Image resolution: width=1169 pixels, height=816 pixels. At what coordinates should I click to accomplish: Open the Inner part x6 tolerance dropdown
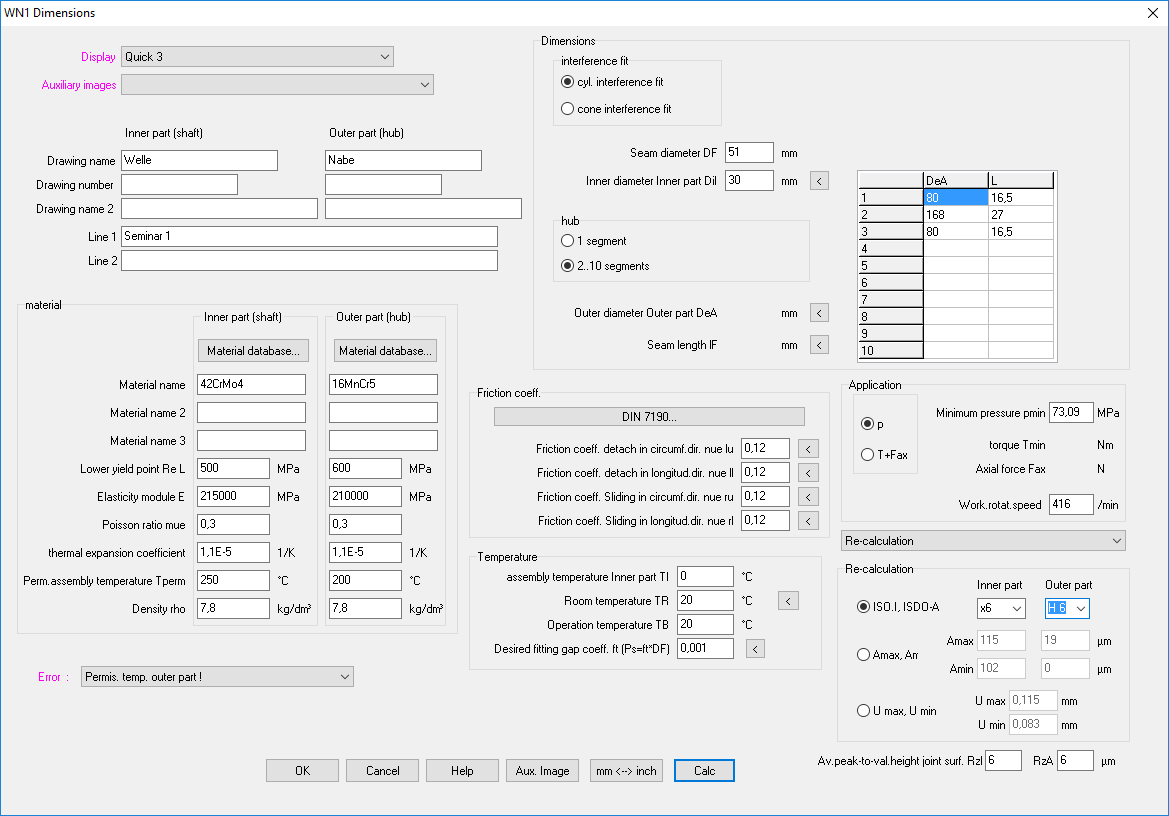[x=1001, y=608]
